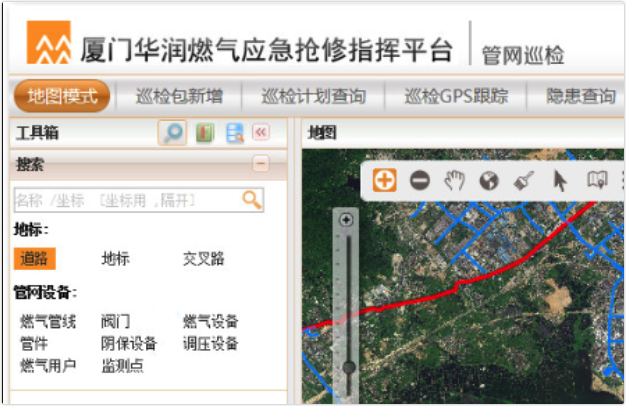
Task: Collapse toolbox panel with double-arrow icon
Action: coord(261,132)
